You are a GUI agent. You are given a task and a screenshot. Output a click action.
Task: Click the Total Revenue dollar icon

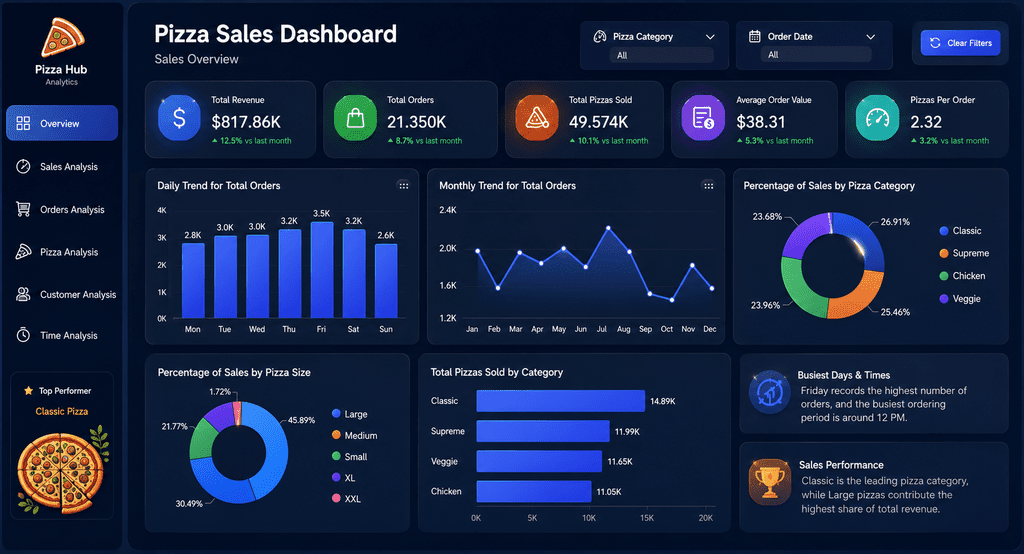coord(179,118)
